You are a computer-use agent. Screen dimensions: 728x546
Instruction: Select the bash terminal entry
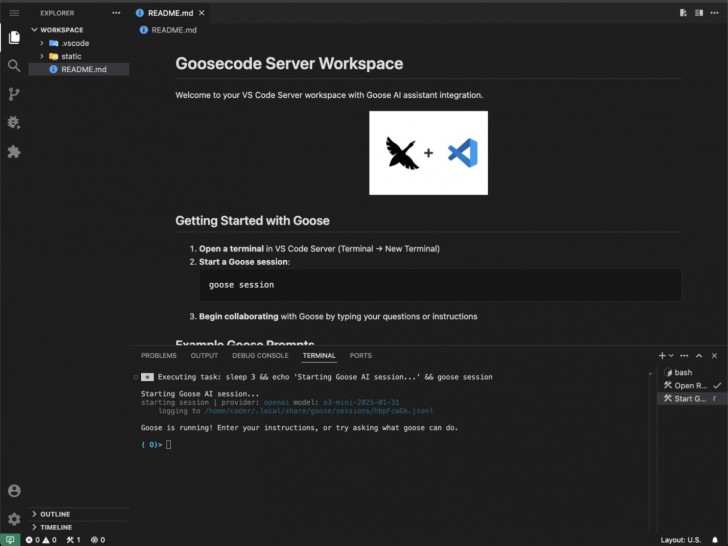(692, 372)
